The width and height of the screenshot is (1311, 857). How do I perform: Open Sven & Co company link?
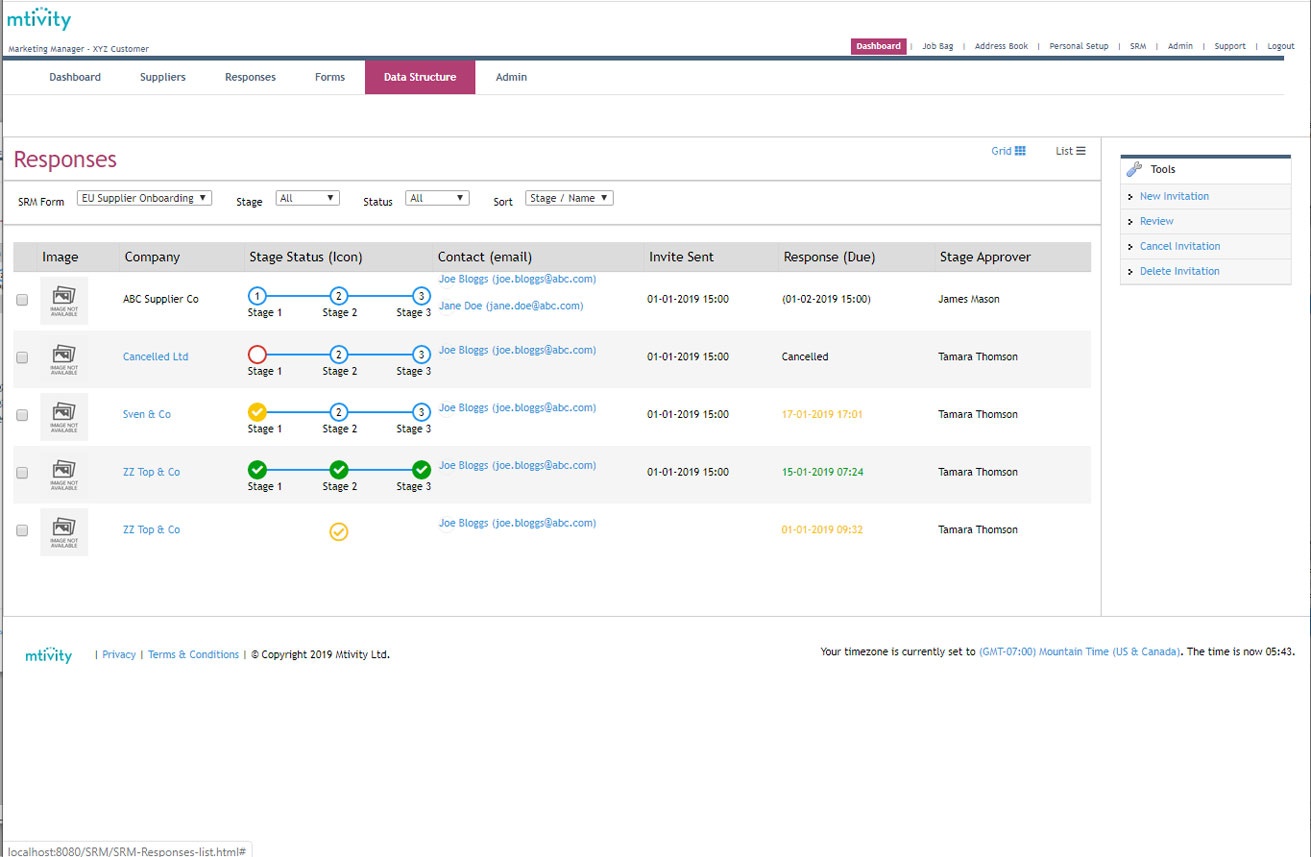click(x=147, y=414)
